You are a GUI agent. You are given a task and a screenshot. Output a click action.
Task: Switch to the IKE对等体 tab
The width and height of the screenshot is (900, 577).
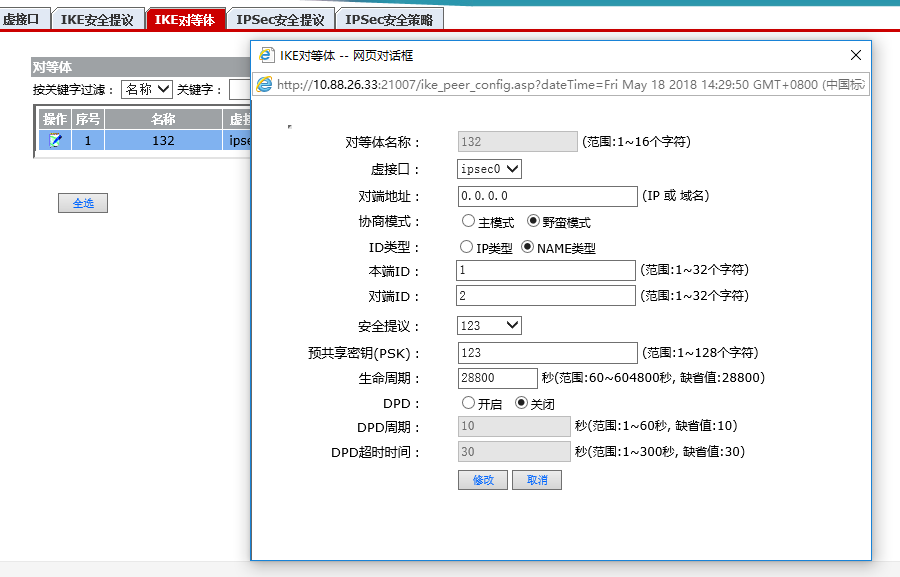[185, 20]
